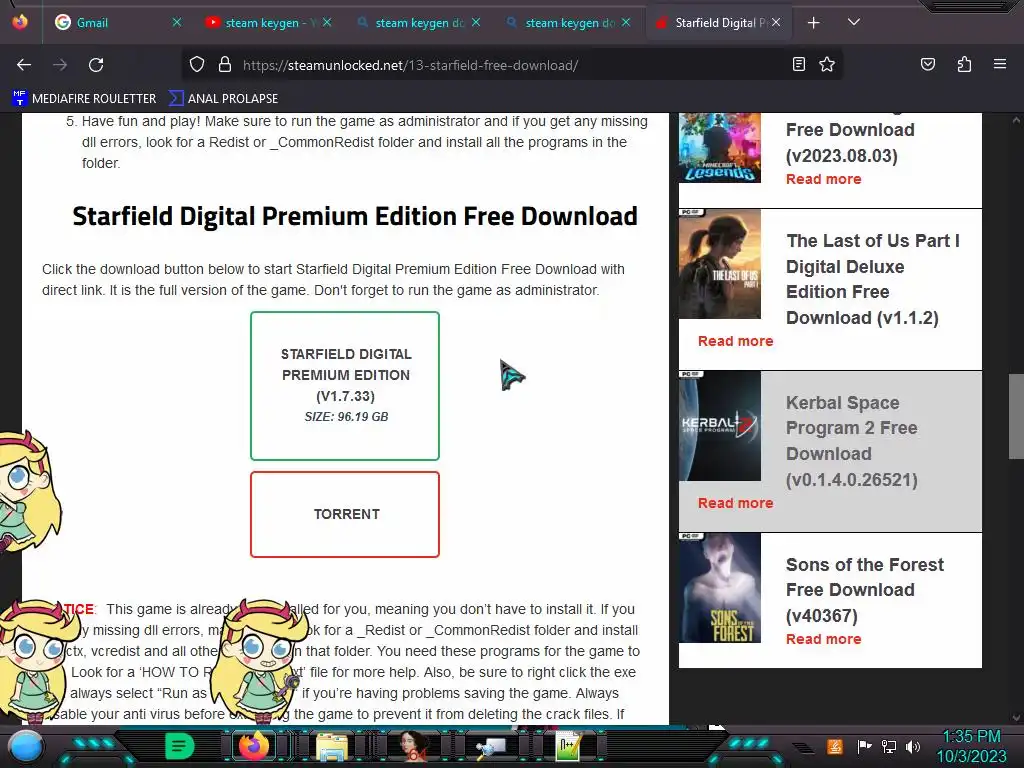
Task: Open the second bookmark in the bookmarks bar
Action: [223, 99]
